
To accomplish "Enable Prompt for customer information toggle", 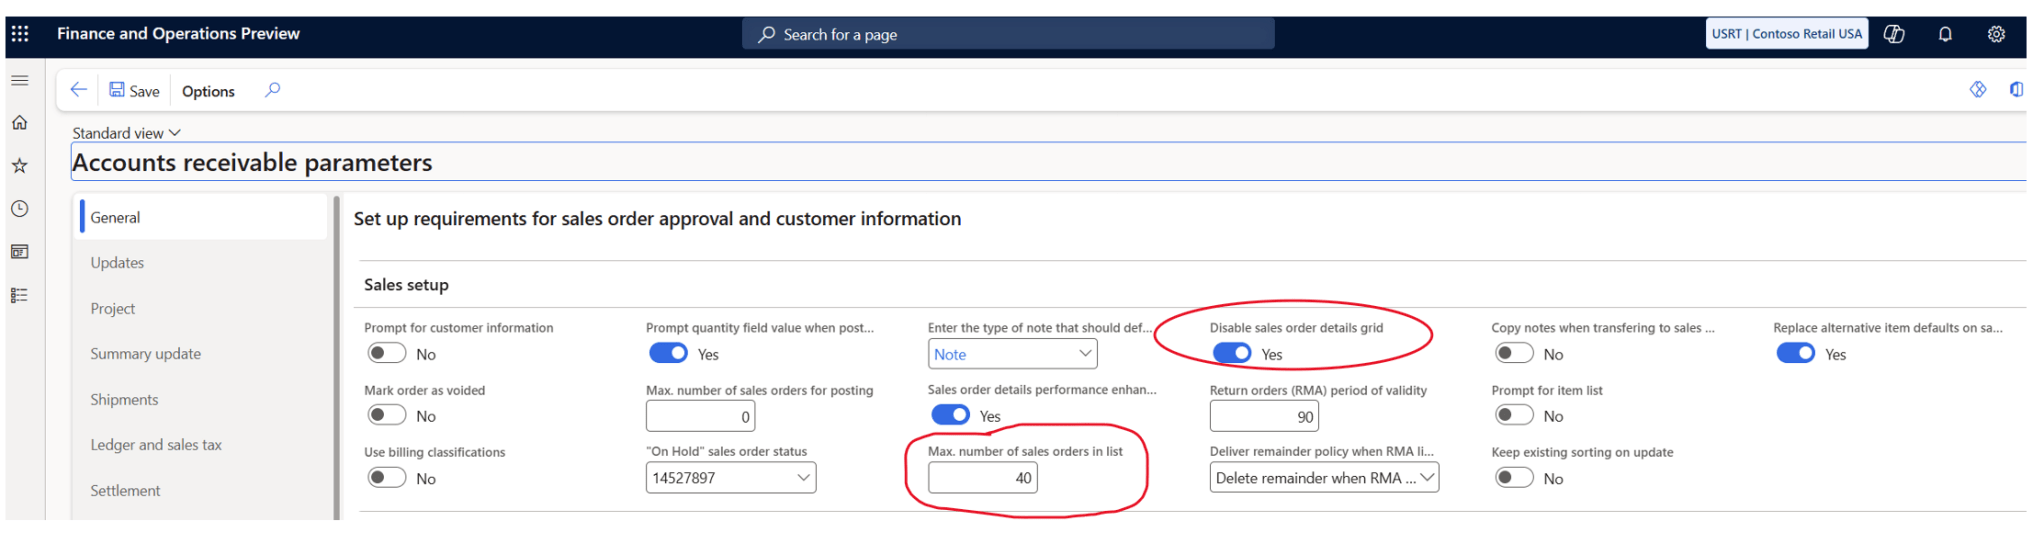I will 386,354.
